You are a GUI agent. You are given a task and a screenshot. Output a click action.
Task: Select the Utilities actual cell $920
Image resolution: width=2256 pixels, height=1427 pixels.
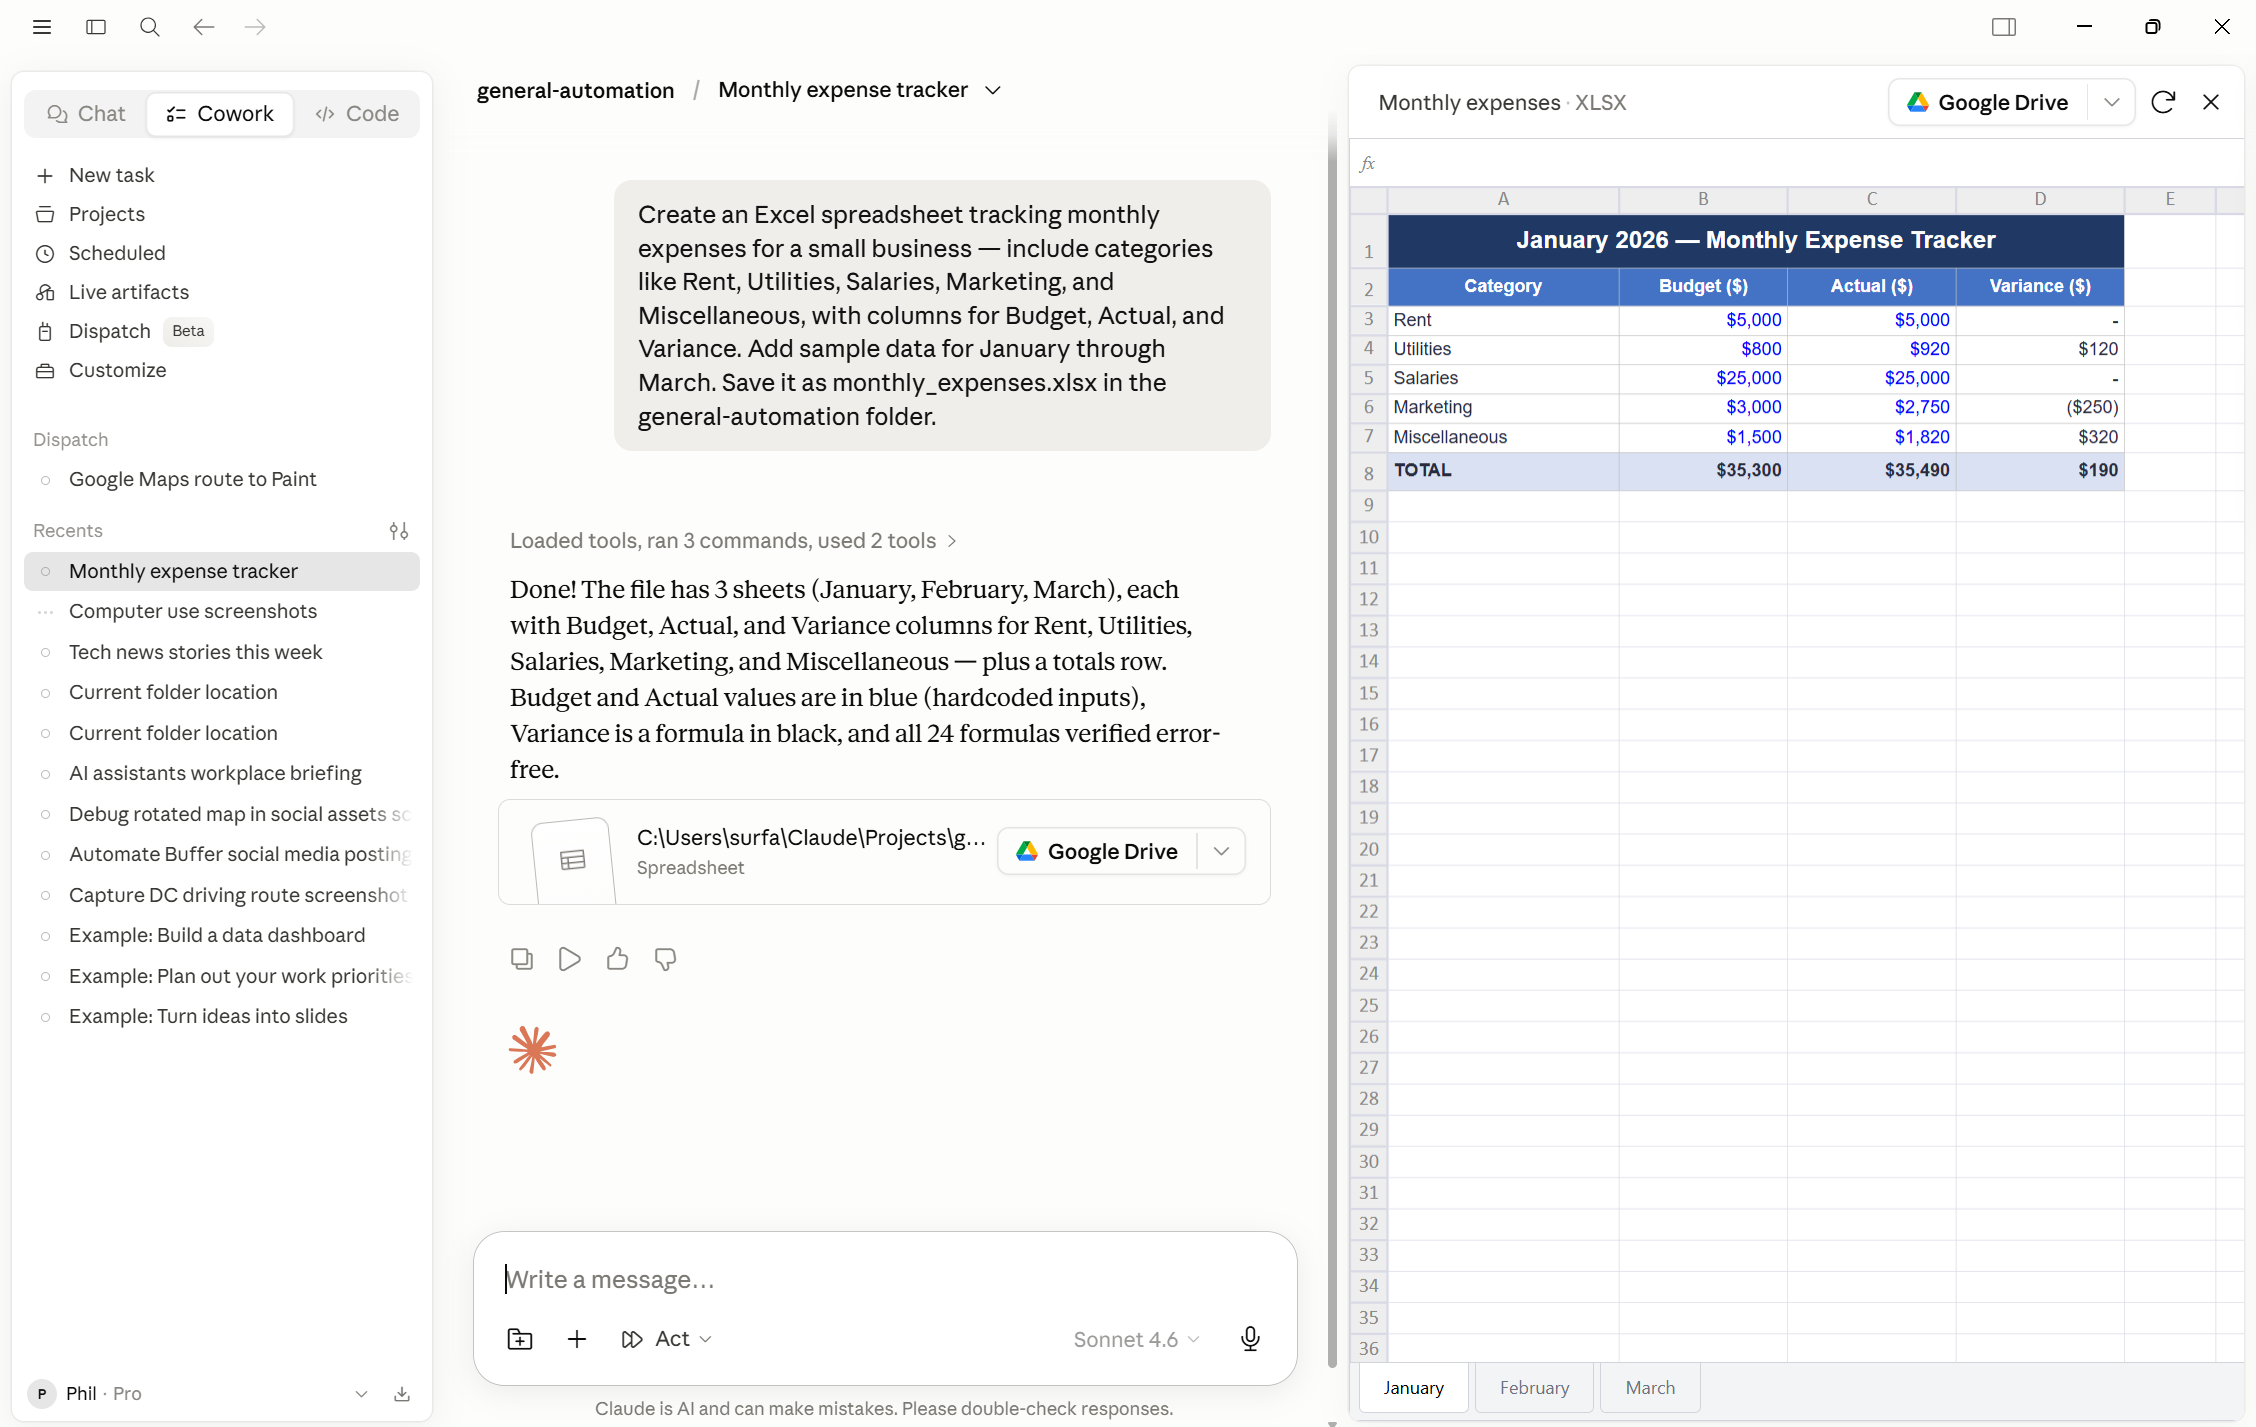[x=1871, y=349]
